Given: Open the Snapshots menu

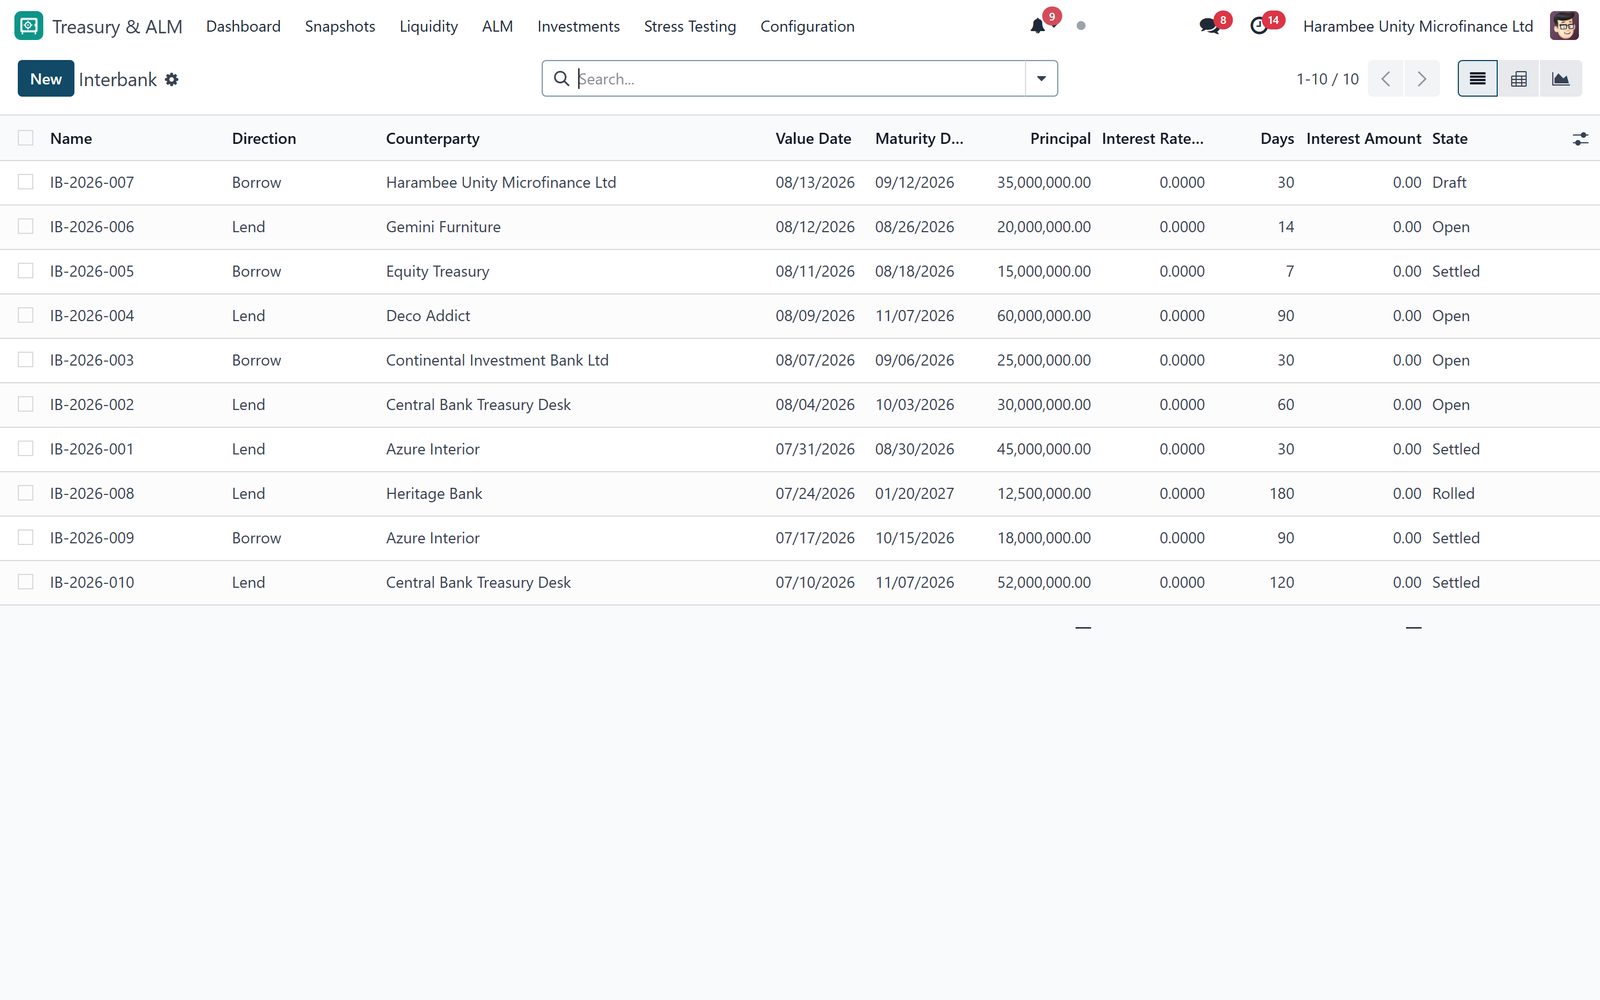Looking at the screenshot, I should pyautogui.click(x=340, y=26).
